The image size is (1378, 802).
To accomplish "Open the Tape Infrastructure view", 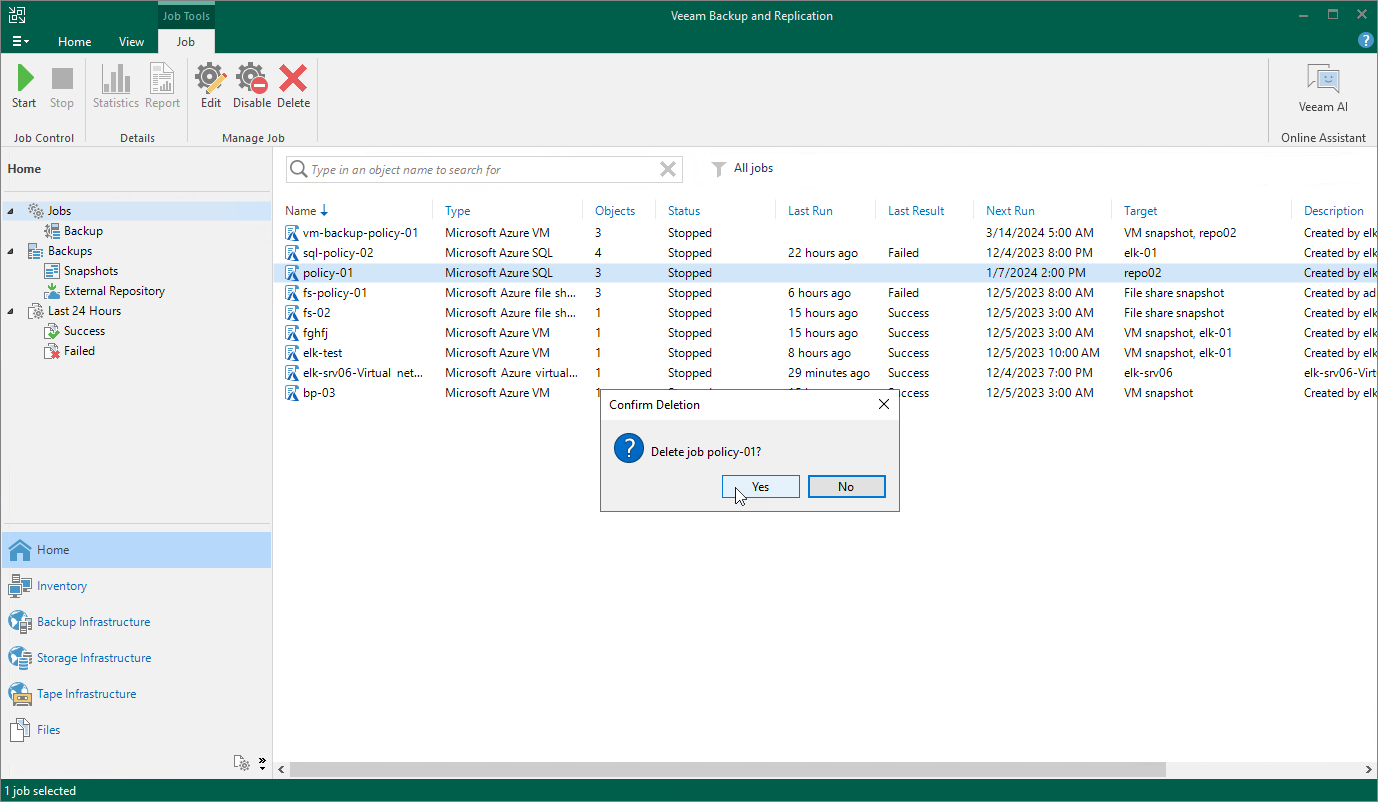I will click(136, 694).
